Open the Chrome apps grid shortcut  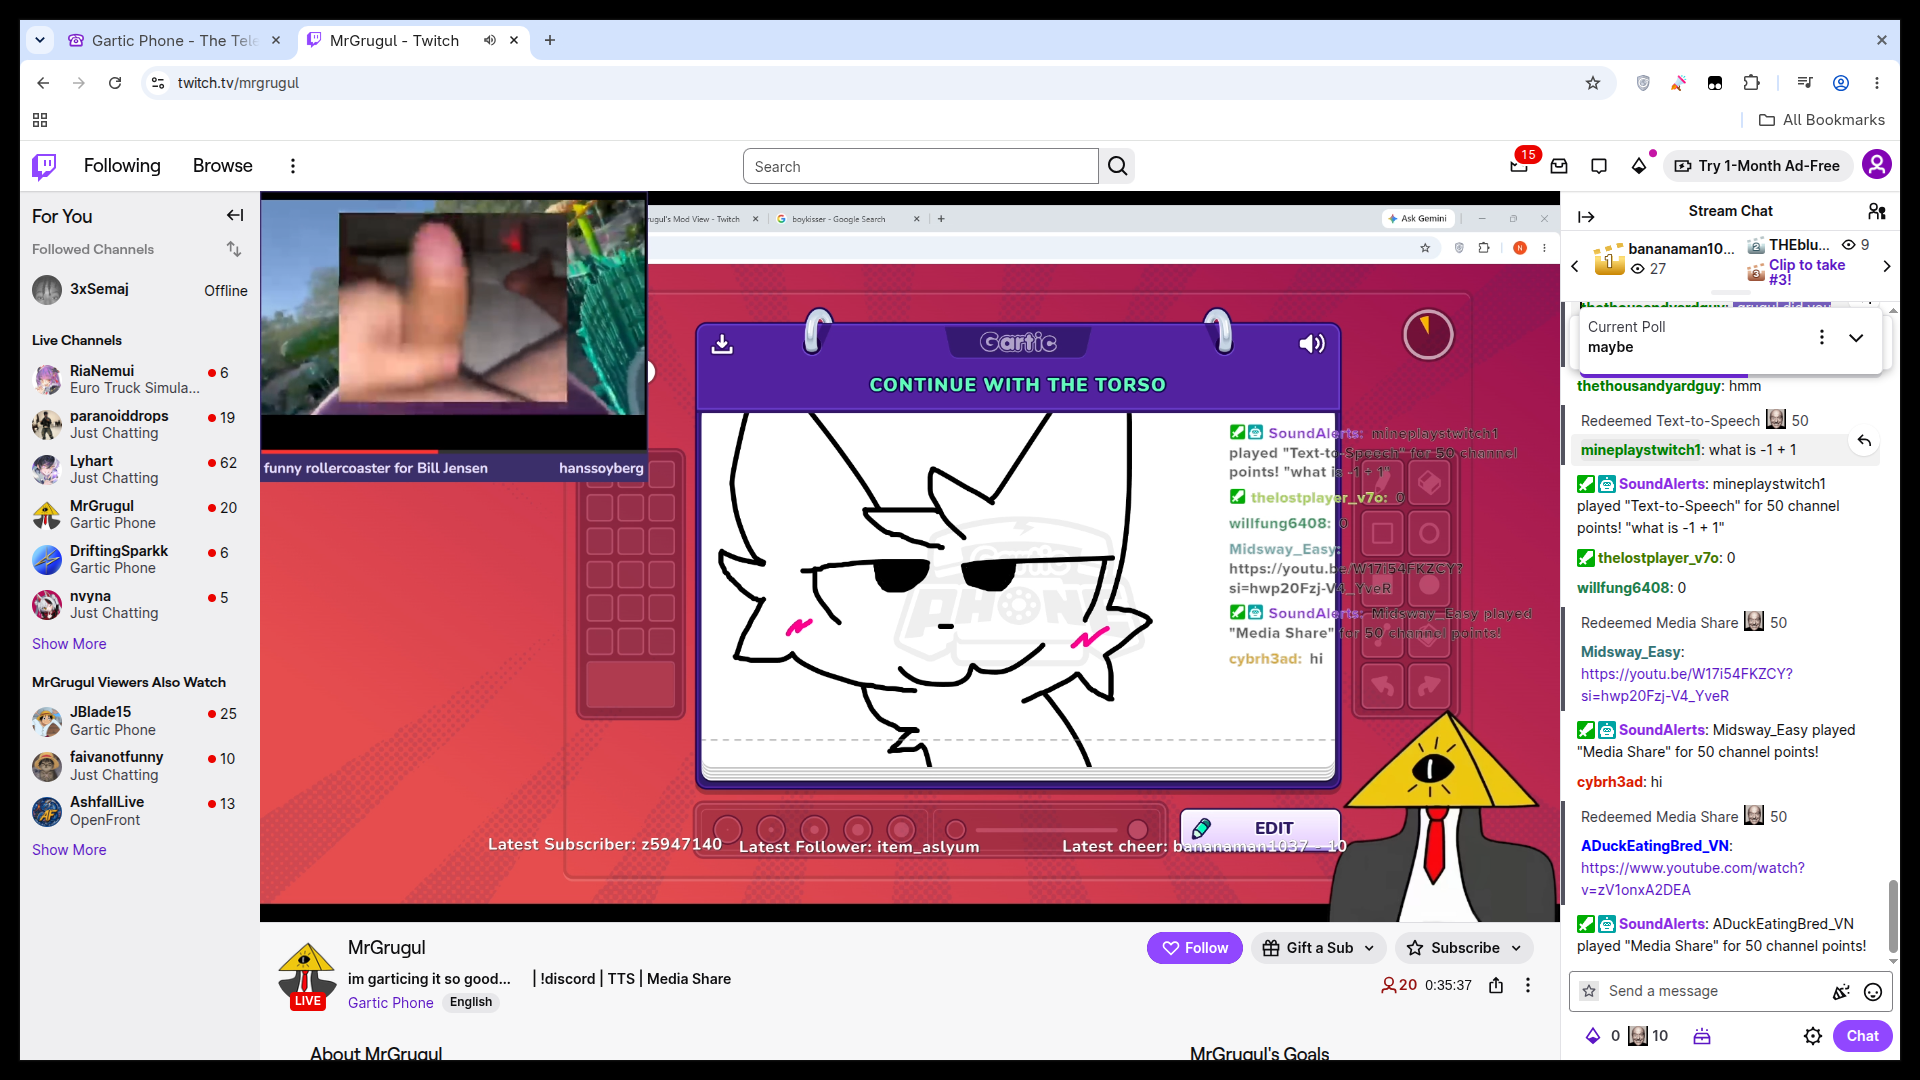click(40, 120)
